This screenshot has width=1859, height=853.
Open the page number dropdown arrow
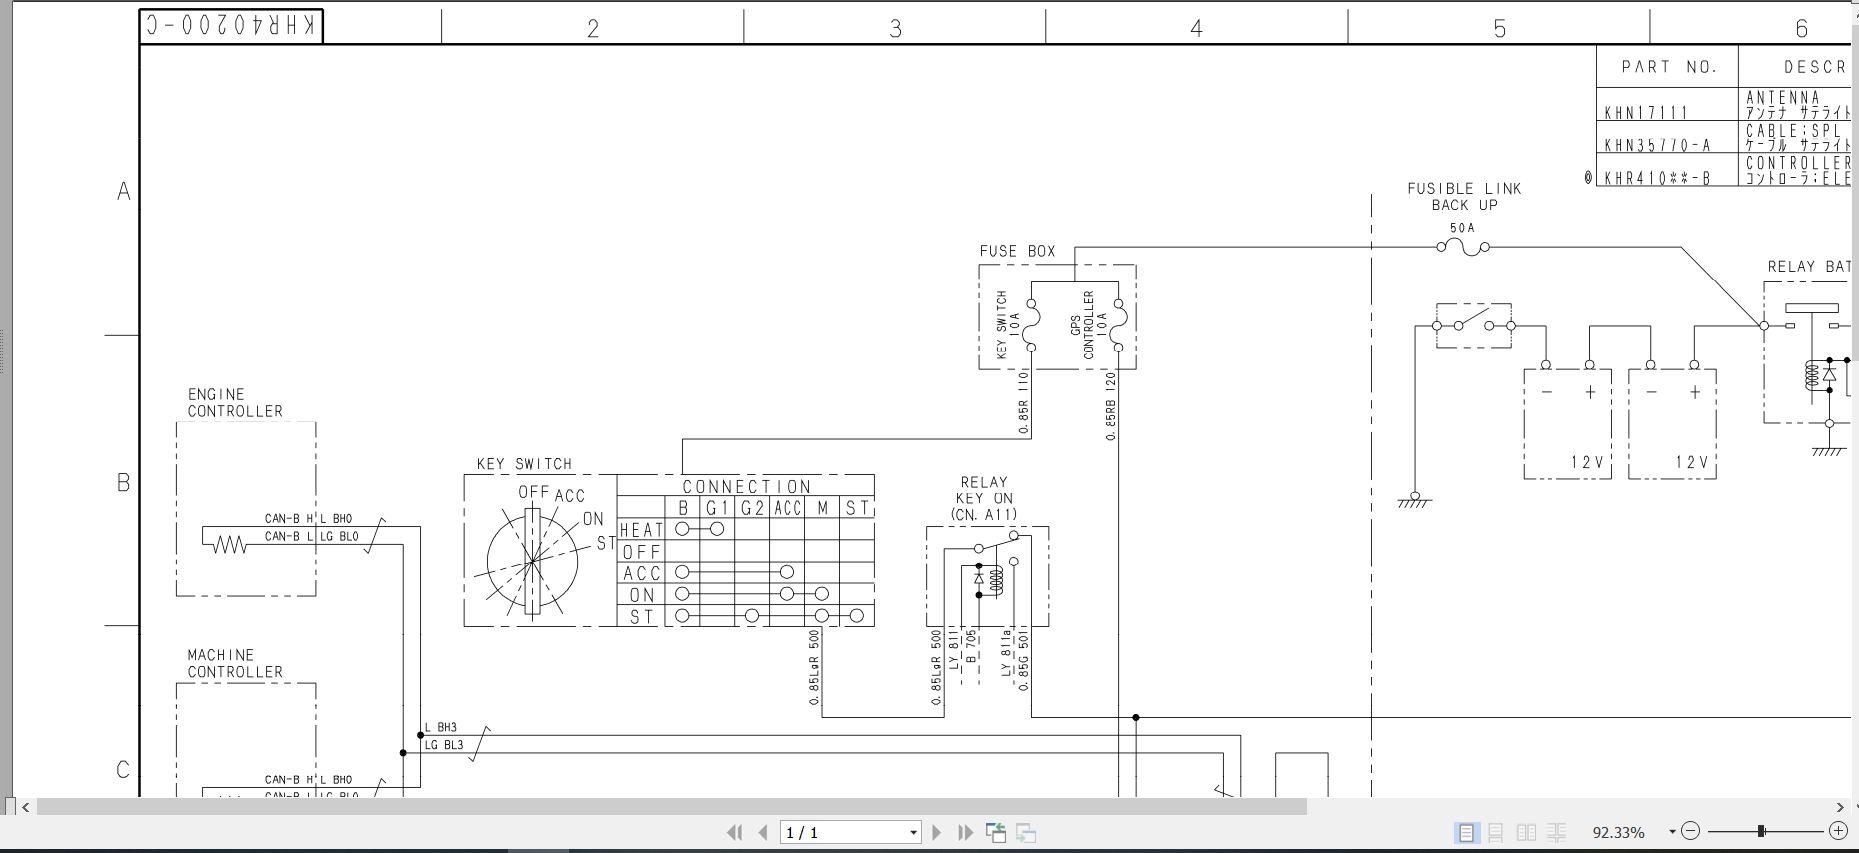point(913,832)
